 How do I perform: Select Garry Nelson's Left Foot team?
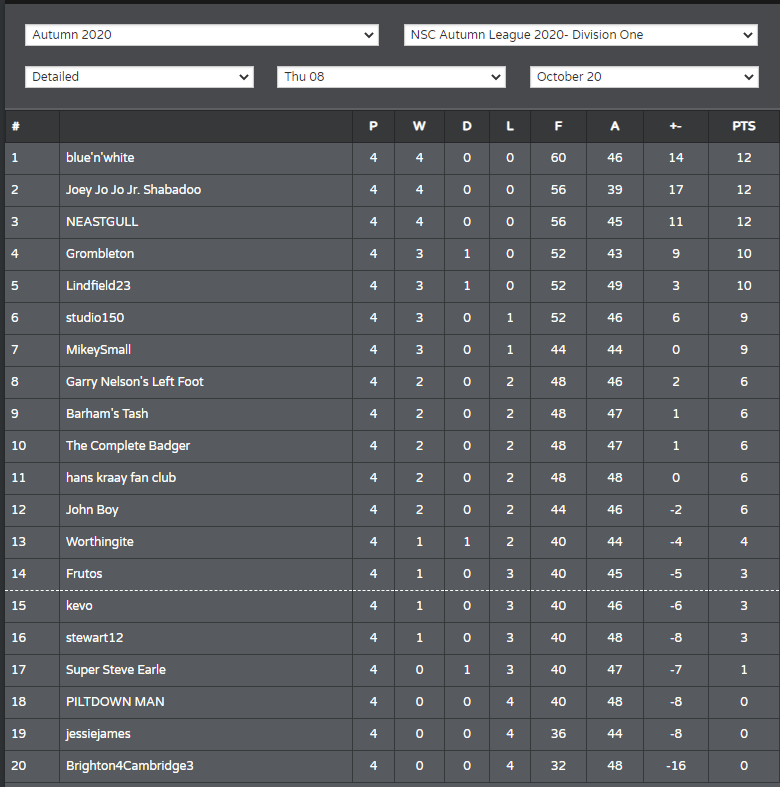pyautogui.click(x=135, y=381)
